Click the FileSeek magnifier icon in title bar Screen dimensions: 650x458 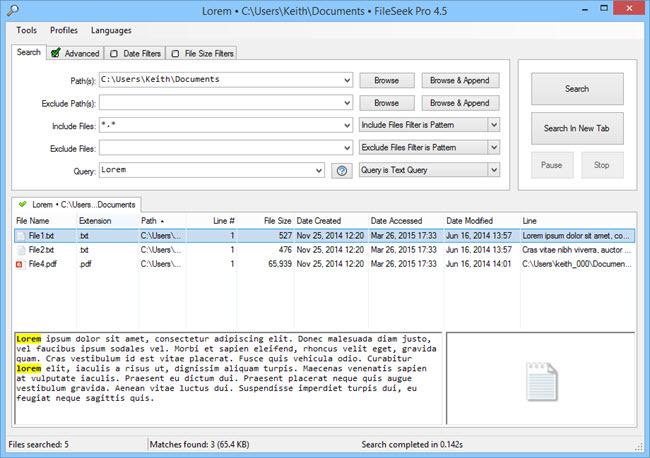(12, 10)
